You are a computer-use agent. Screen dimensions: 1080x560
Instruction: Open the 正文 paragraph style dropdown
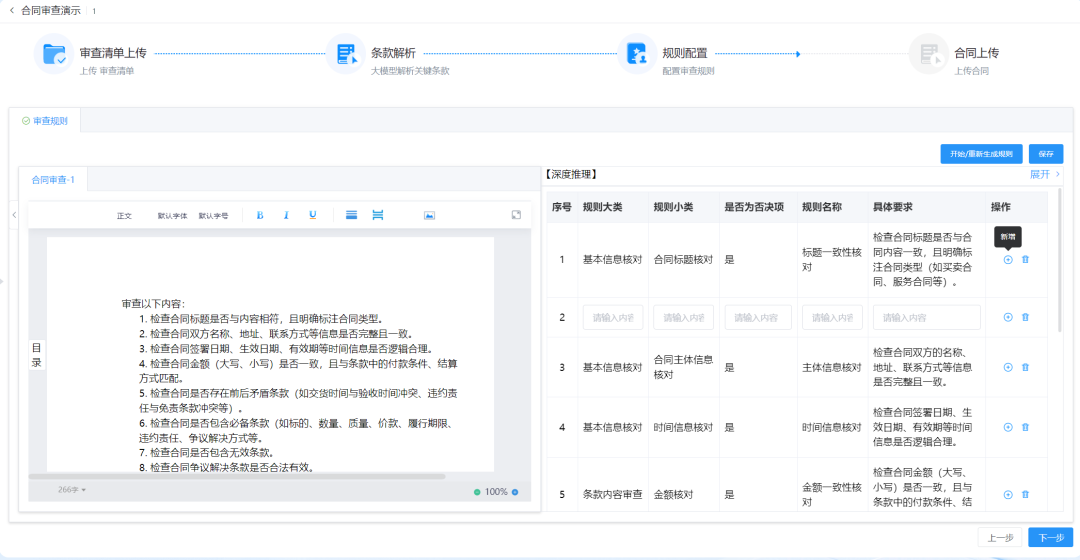pyautogui.click(x=125, y=216)
